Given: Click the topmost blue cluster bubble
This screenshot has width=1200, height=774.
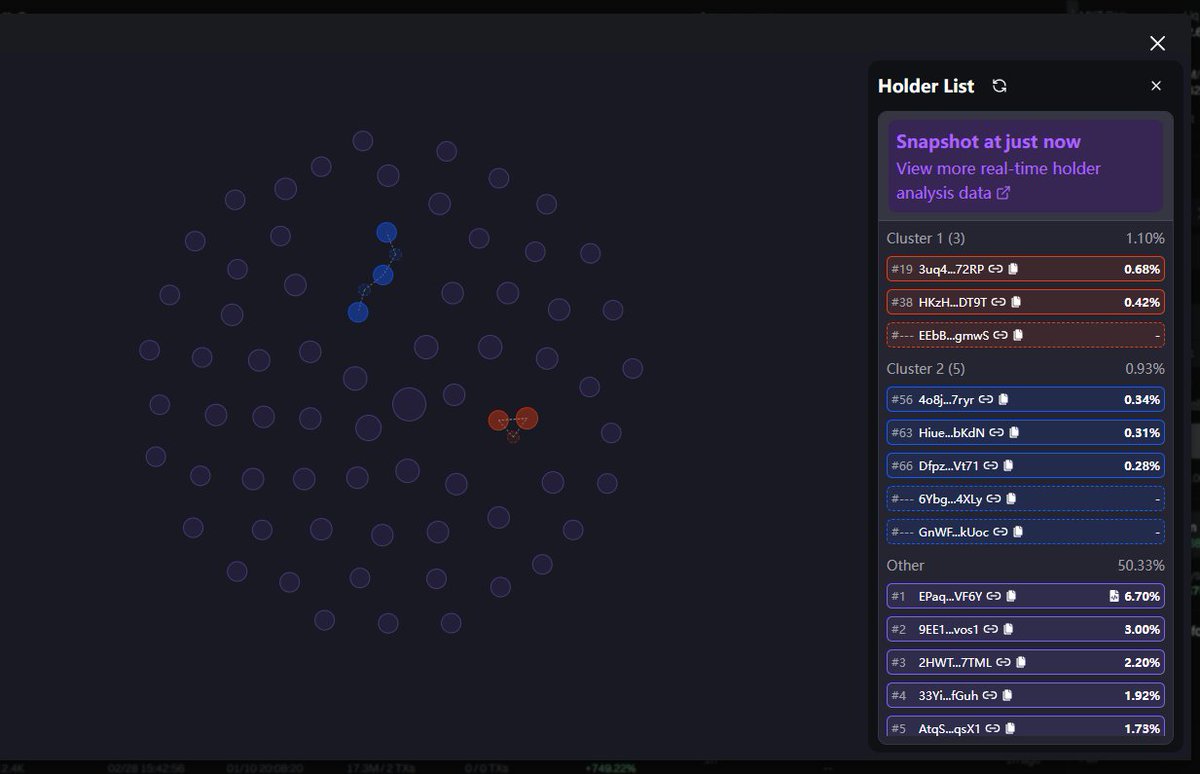Looking at the screenshot, I should tap(387, 232).
